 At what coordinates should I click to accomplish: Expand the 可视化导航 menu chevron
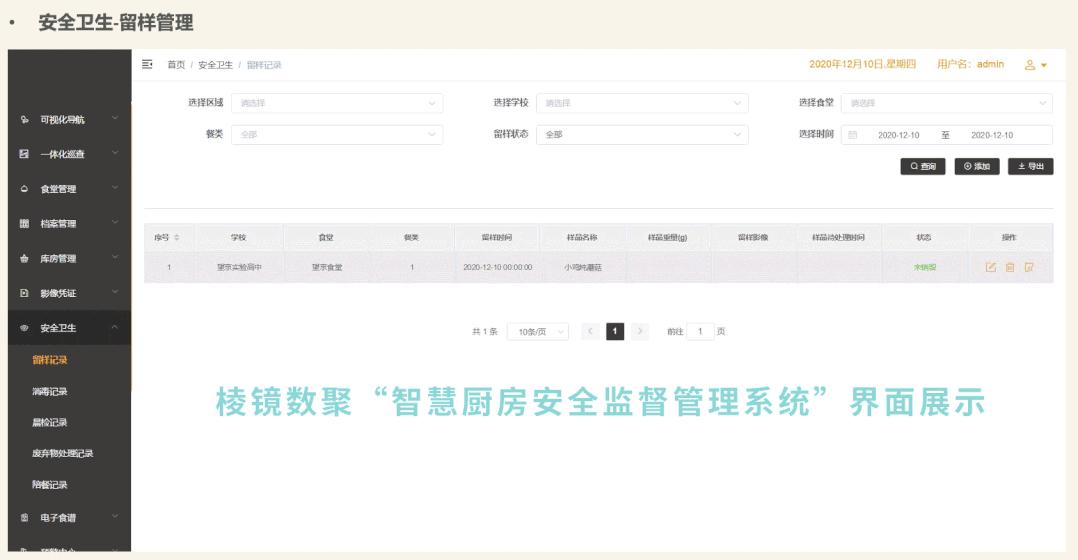(115, 119)
